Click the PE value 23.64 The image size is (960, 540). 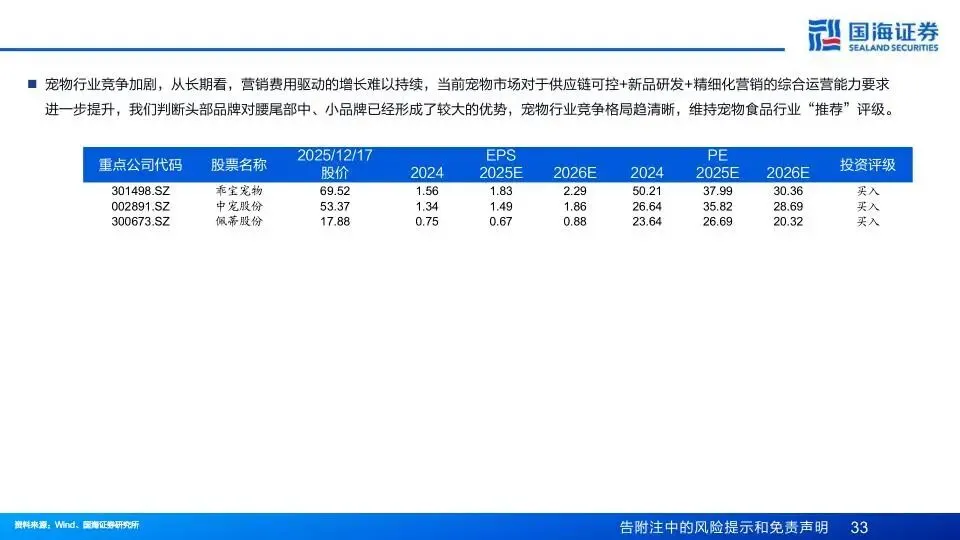click(647, 222)
